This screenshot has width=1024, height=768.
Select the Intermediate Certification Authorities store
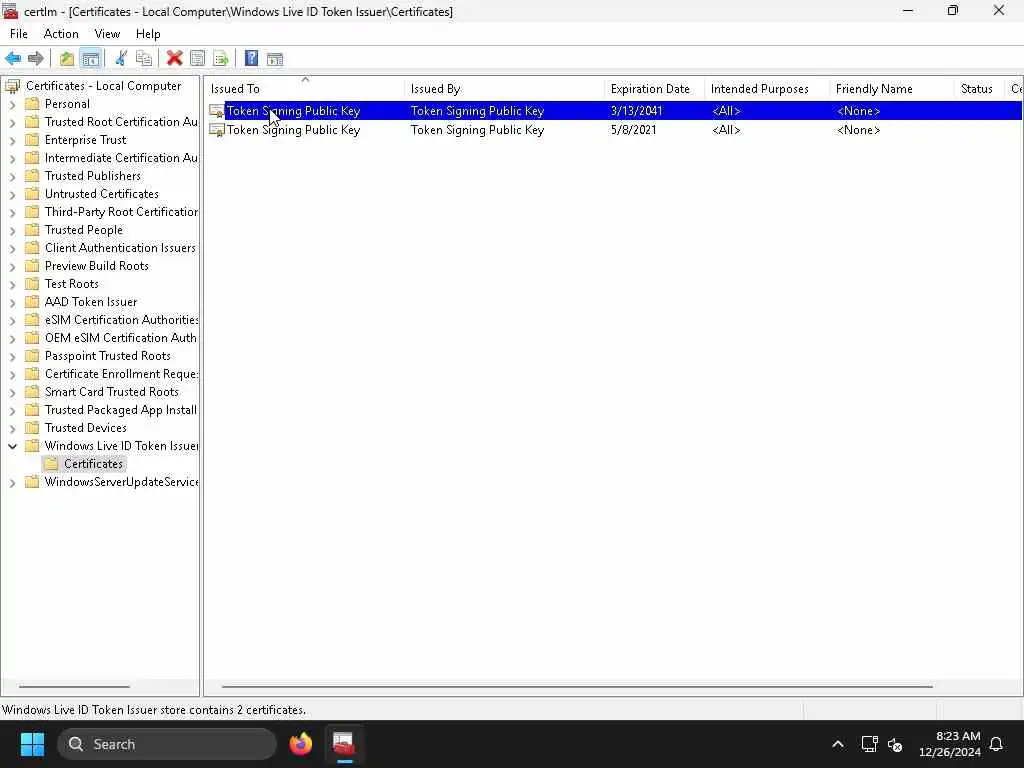[121, 158]
